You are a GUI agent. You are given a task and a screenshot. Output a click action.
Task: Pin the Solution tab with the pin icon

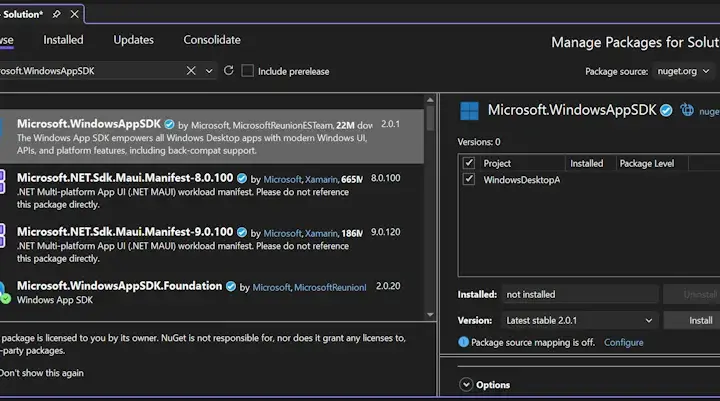(x=56, y=14)
